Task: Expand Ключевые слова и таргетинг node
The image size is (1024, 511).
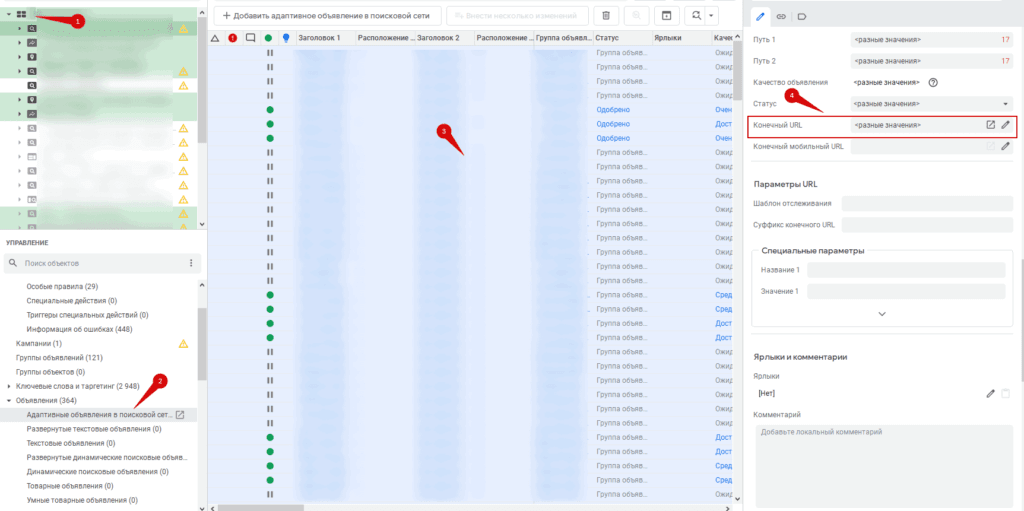Action: coord(8,387)
